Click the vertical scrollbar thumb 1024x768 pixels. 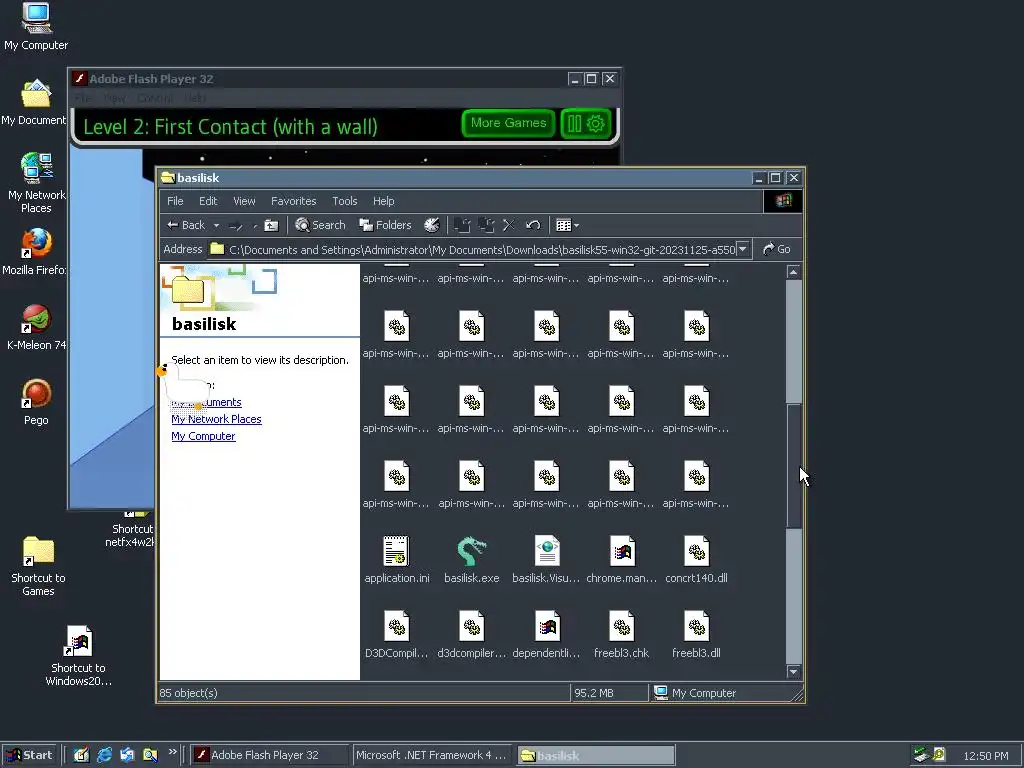pyautogui.click(x=793, y=465)
